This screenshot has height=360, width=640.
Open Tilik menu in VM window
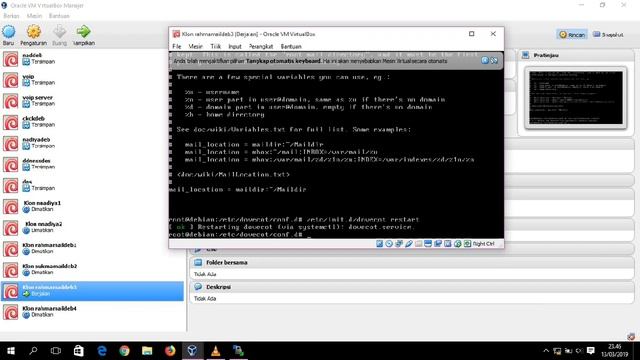coord(216,47)
